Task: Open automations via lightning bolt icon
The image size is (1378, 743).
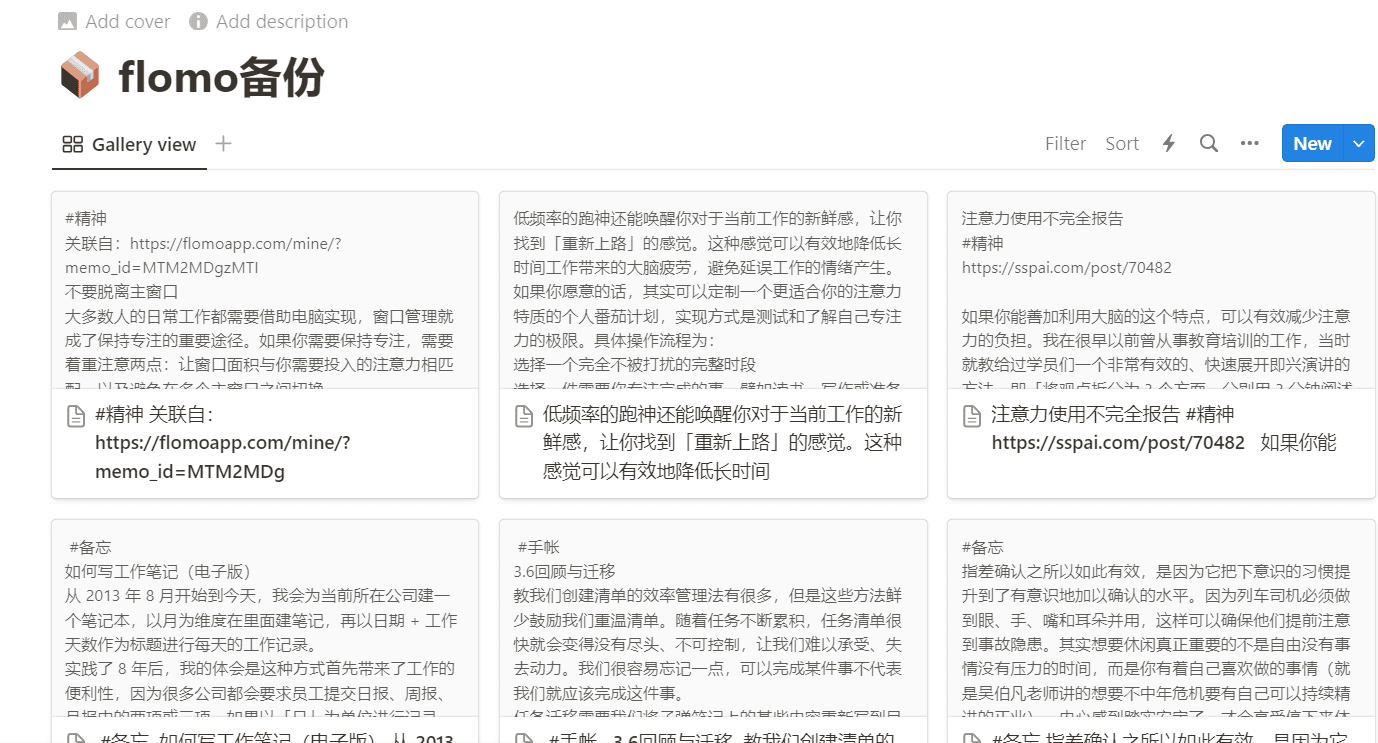Action: coord(1168,144)
